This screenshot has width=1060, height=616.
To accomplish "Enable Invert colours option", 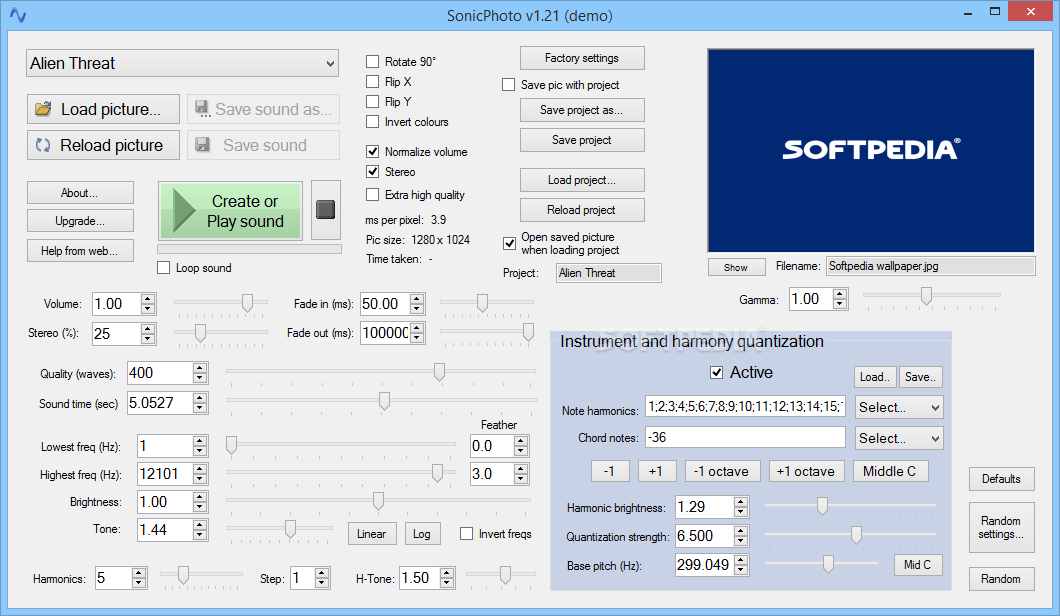I will click(x=372, y=122).
